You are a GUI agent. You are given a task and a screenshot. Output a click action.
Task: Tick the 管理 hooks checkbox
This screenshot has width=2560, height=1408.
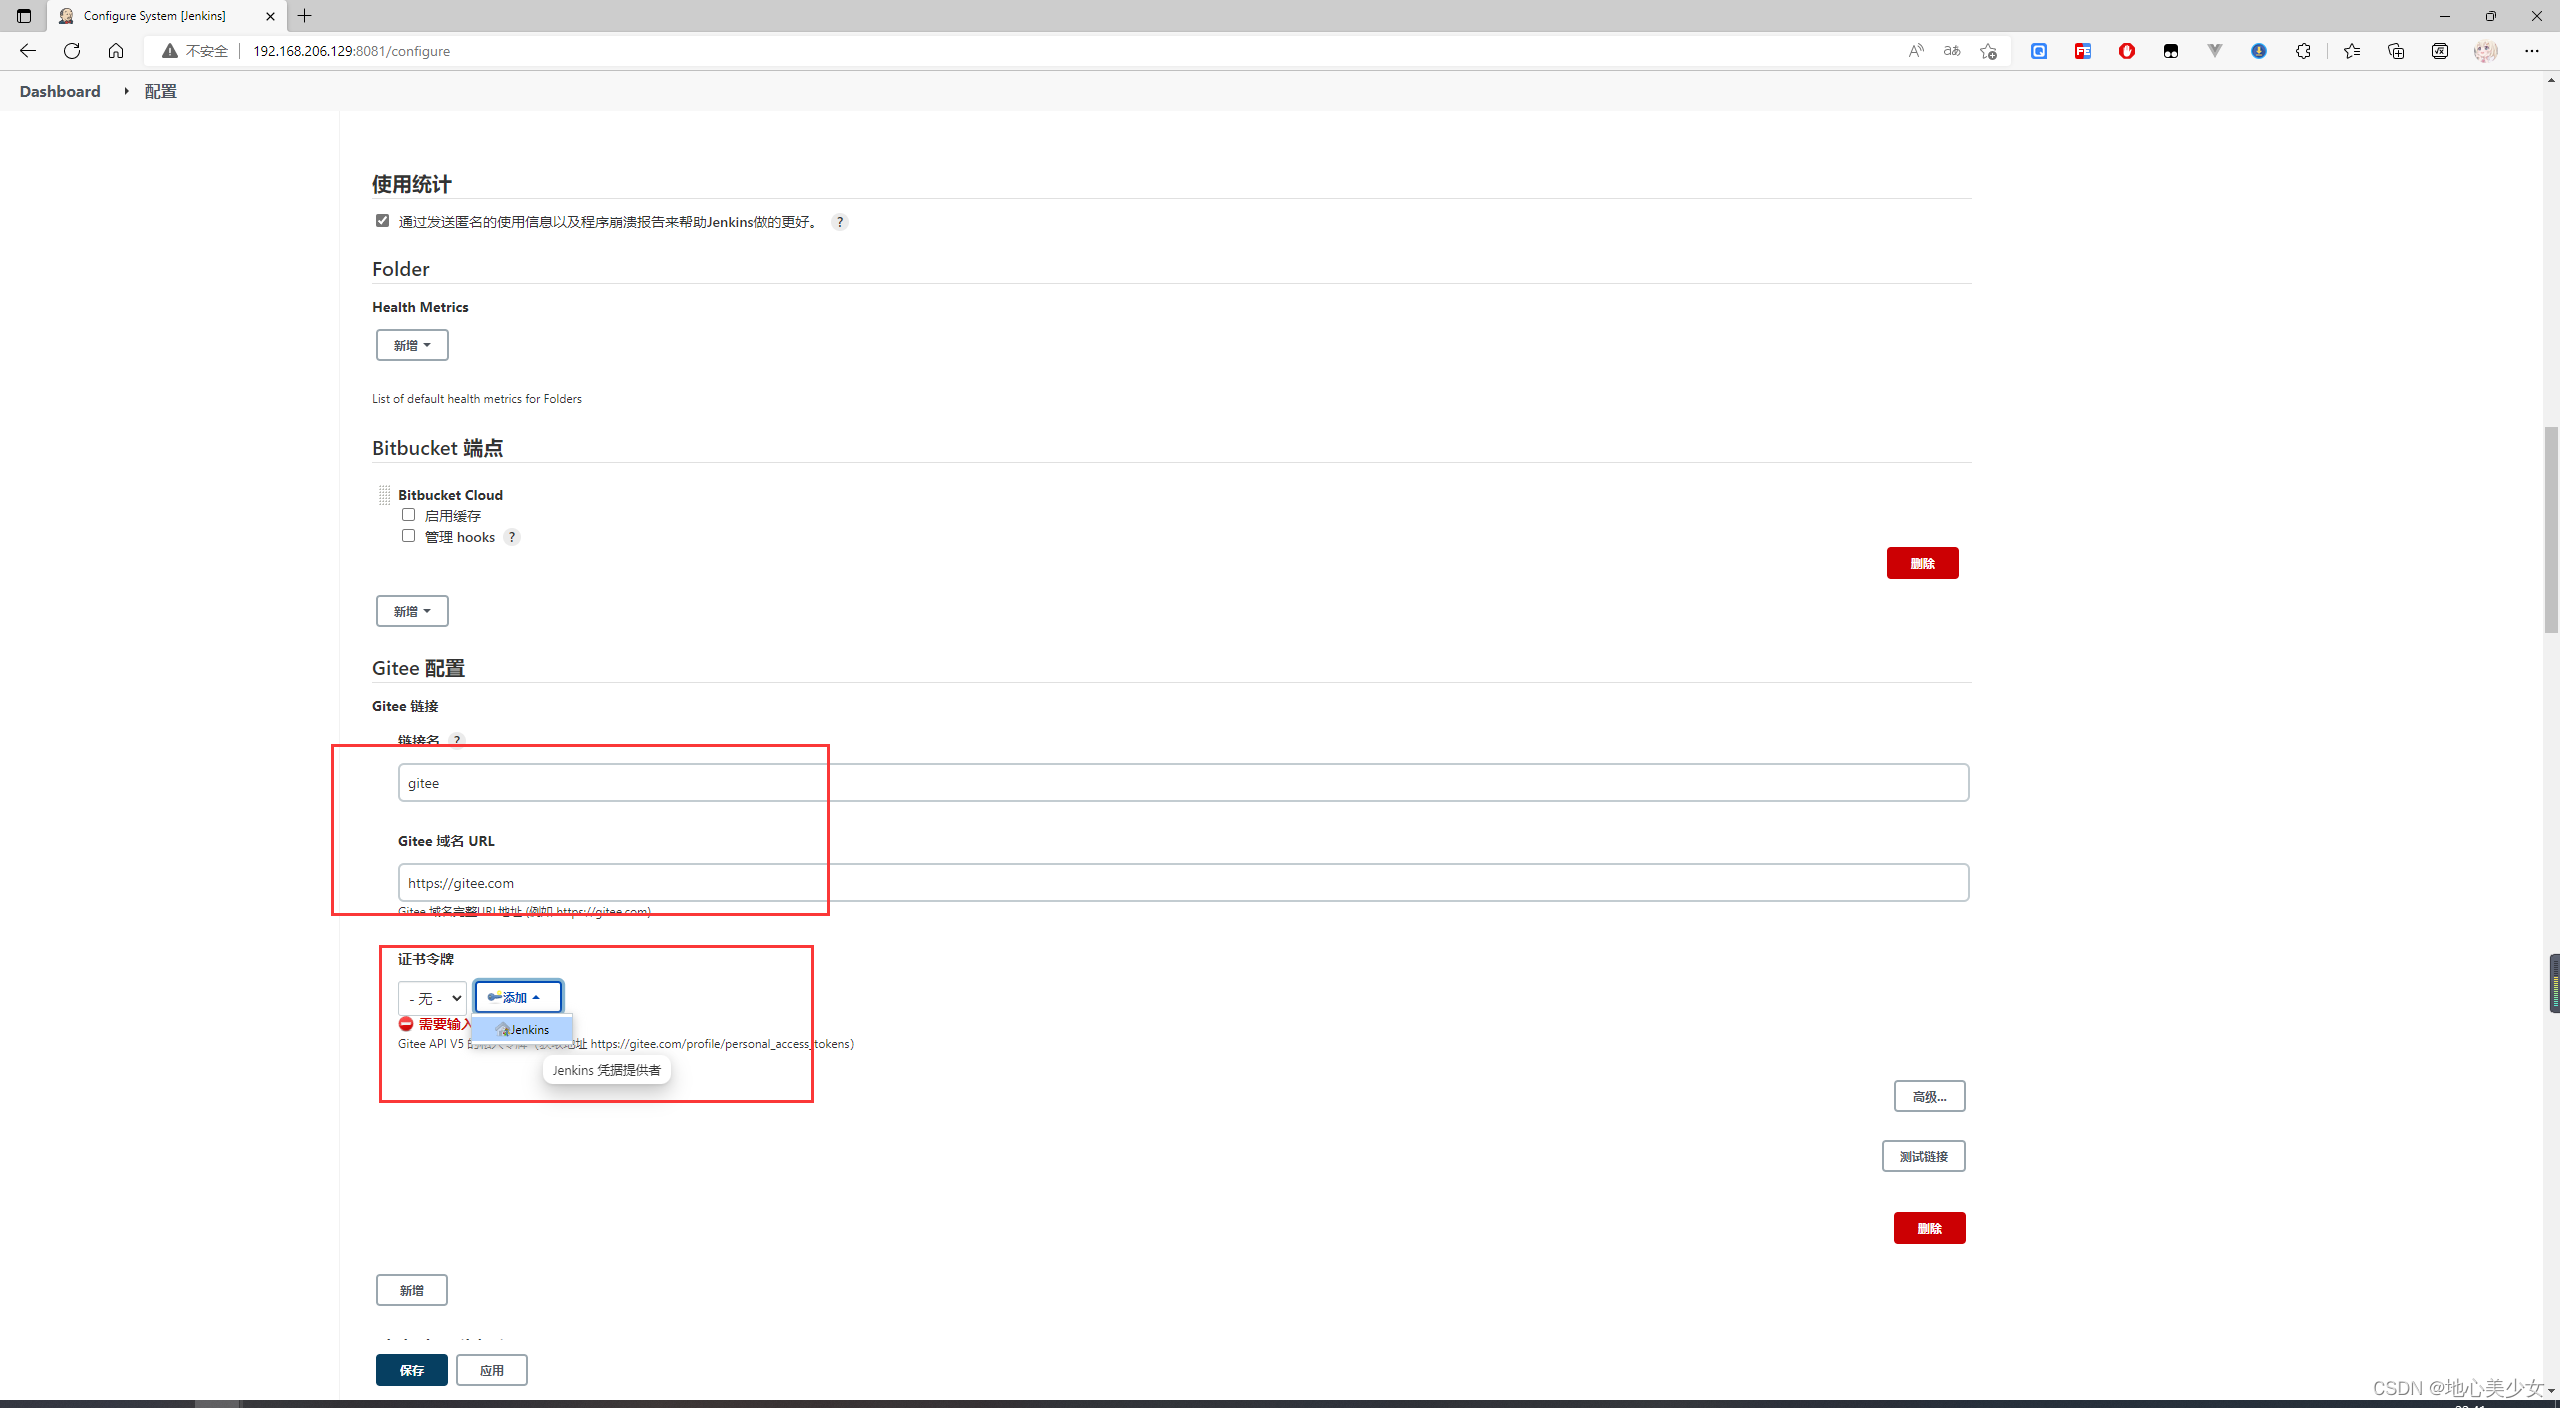click(x=408, y=536)
